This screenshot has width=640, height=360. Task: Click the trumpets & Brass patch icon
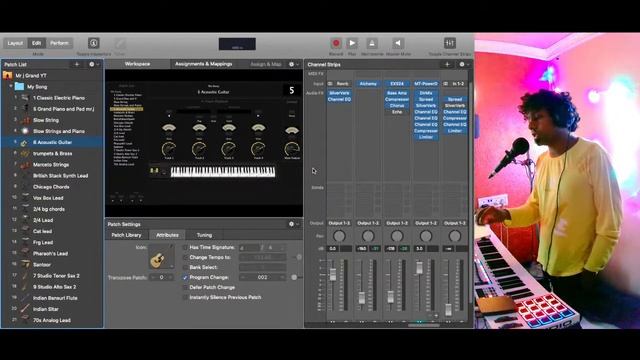coord(25,153)
